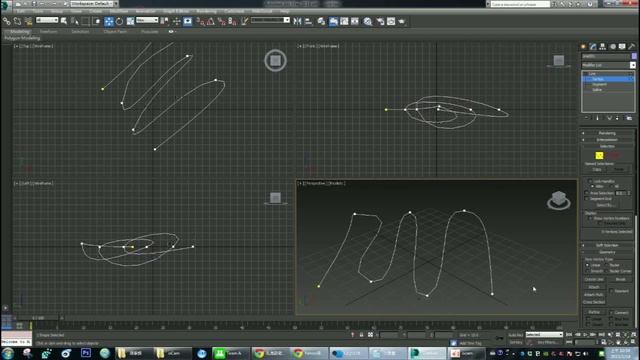
Task: Toggle the Angle Snap icon
Action: 211,21
